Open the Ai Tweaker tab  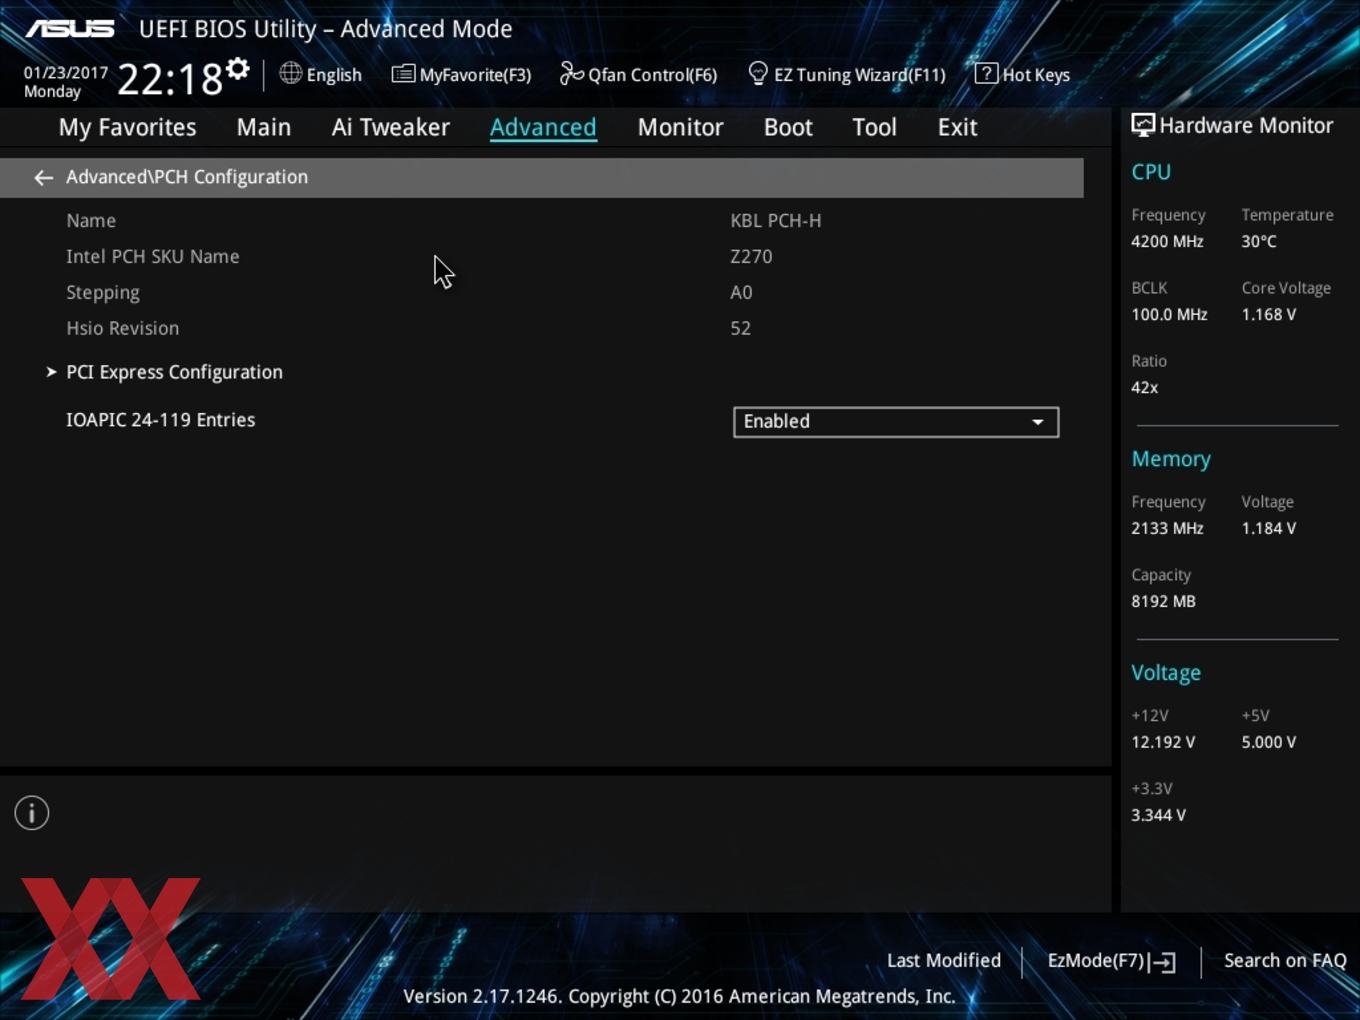(391, 127)
